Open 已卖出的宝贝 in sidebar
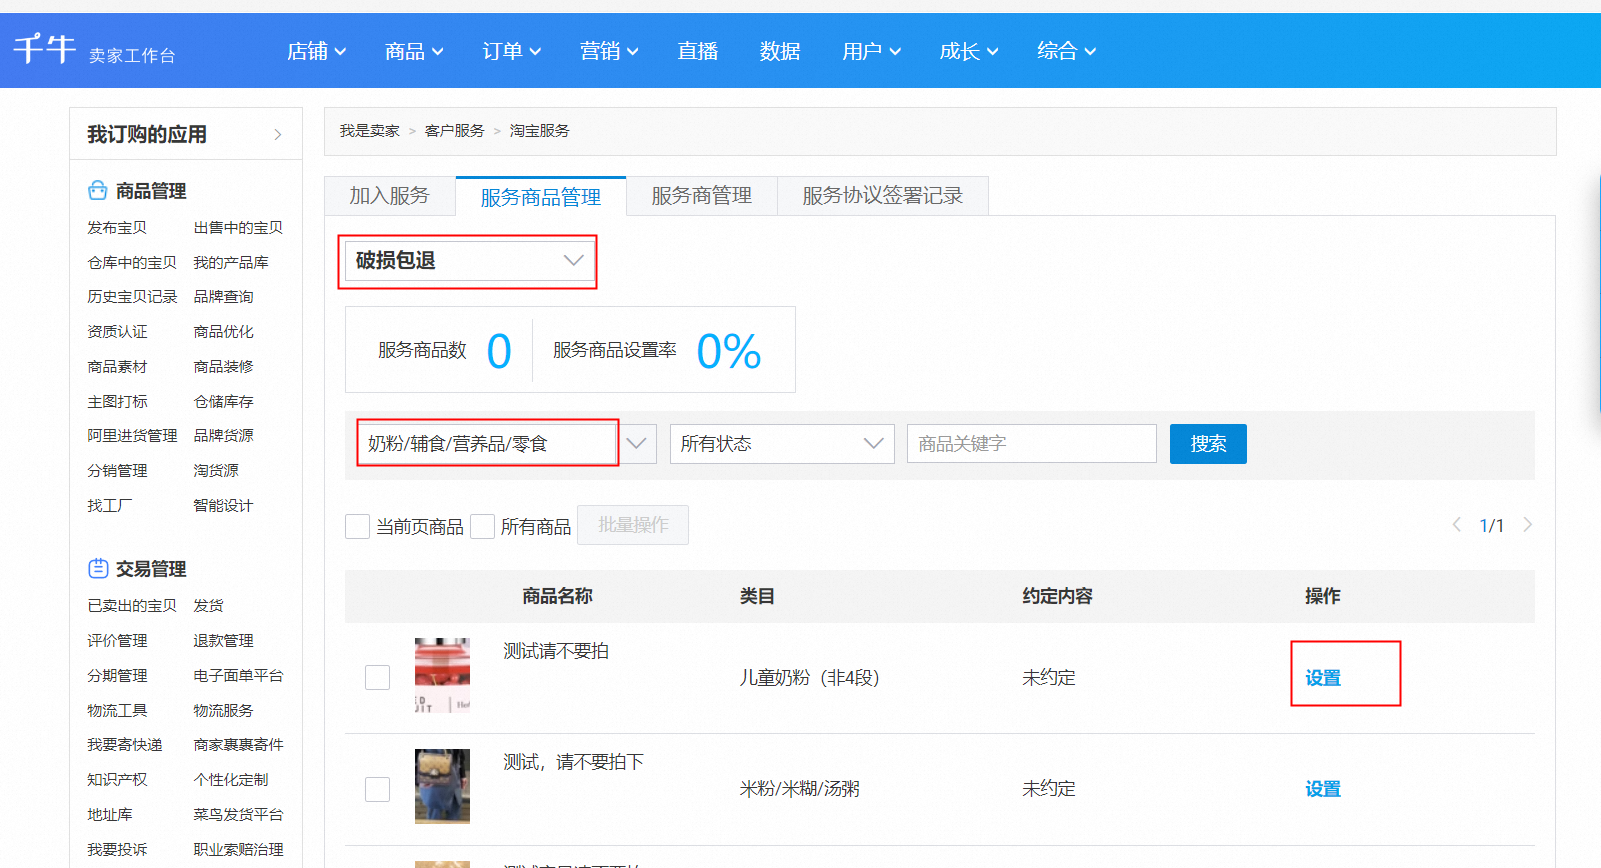 point(132,606)
